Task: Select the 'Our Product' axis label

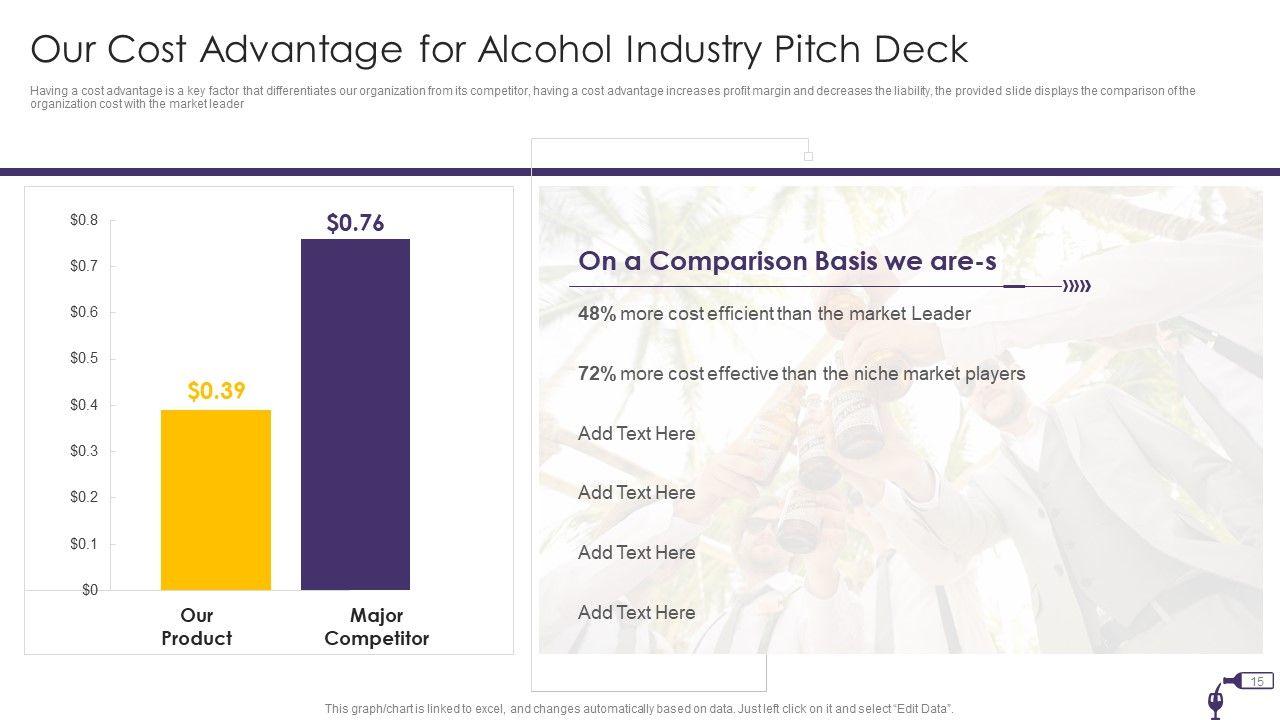Action: [x=196, y=627]
